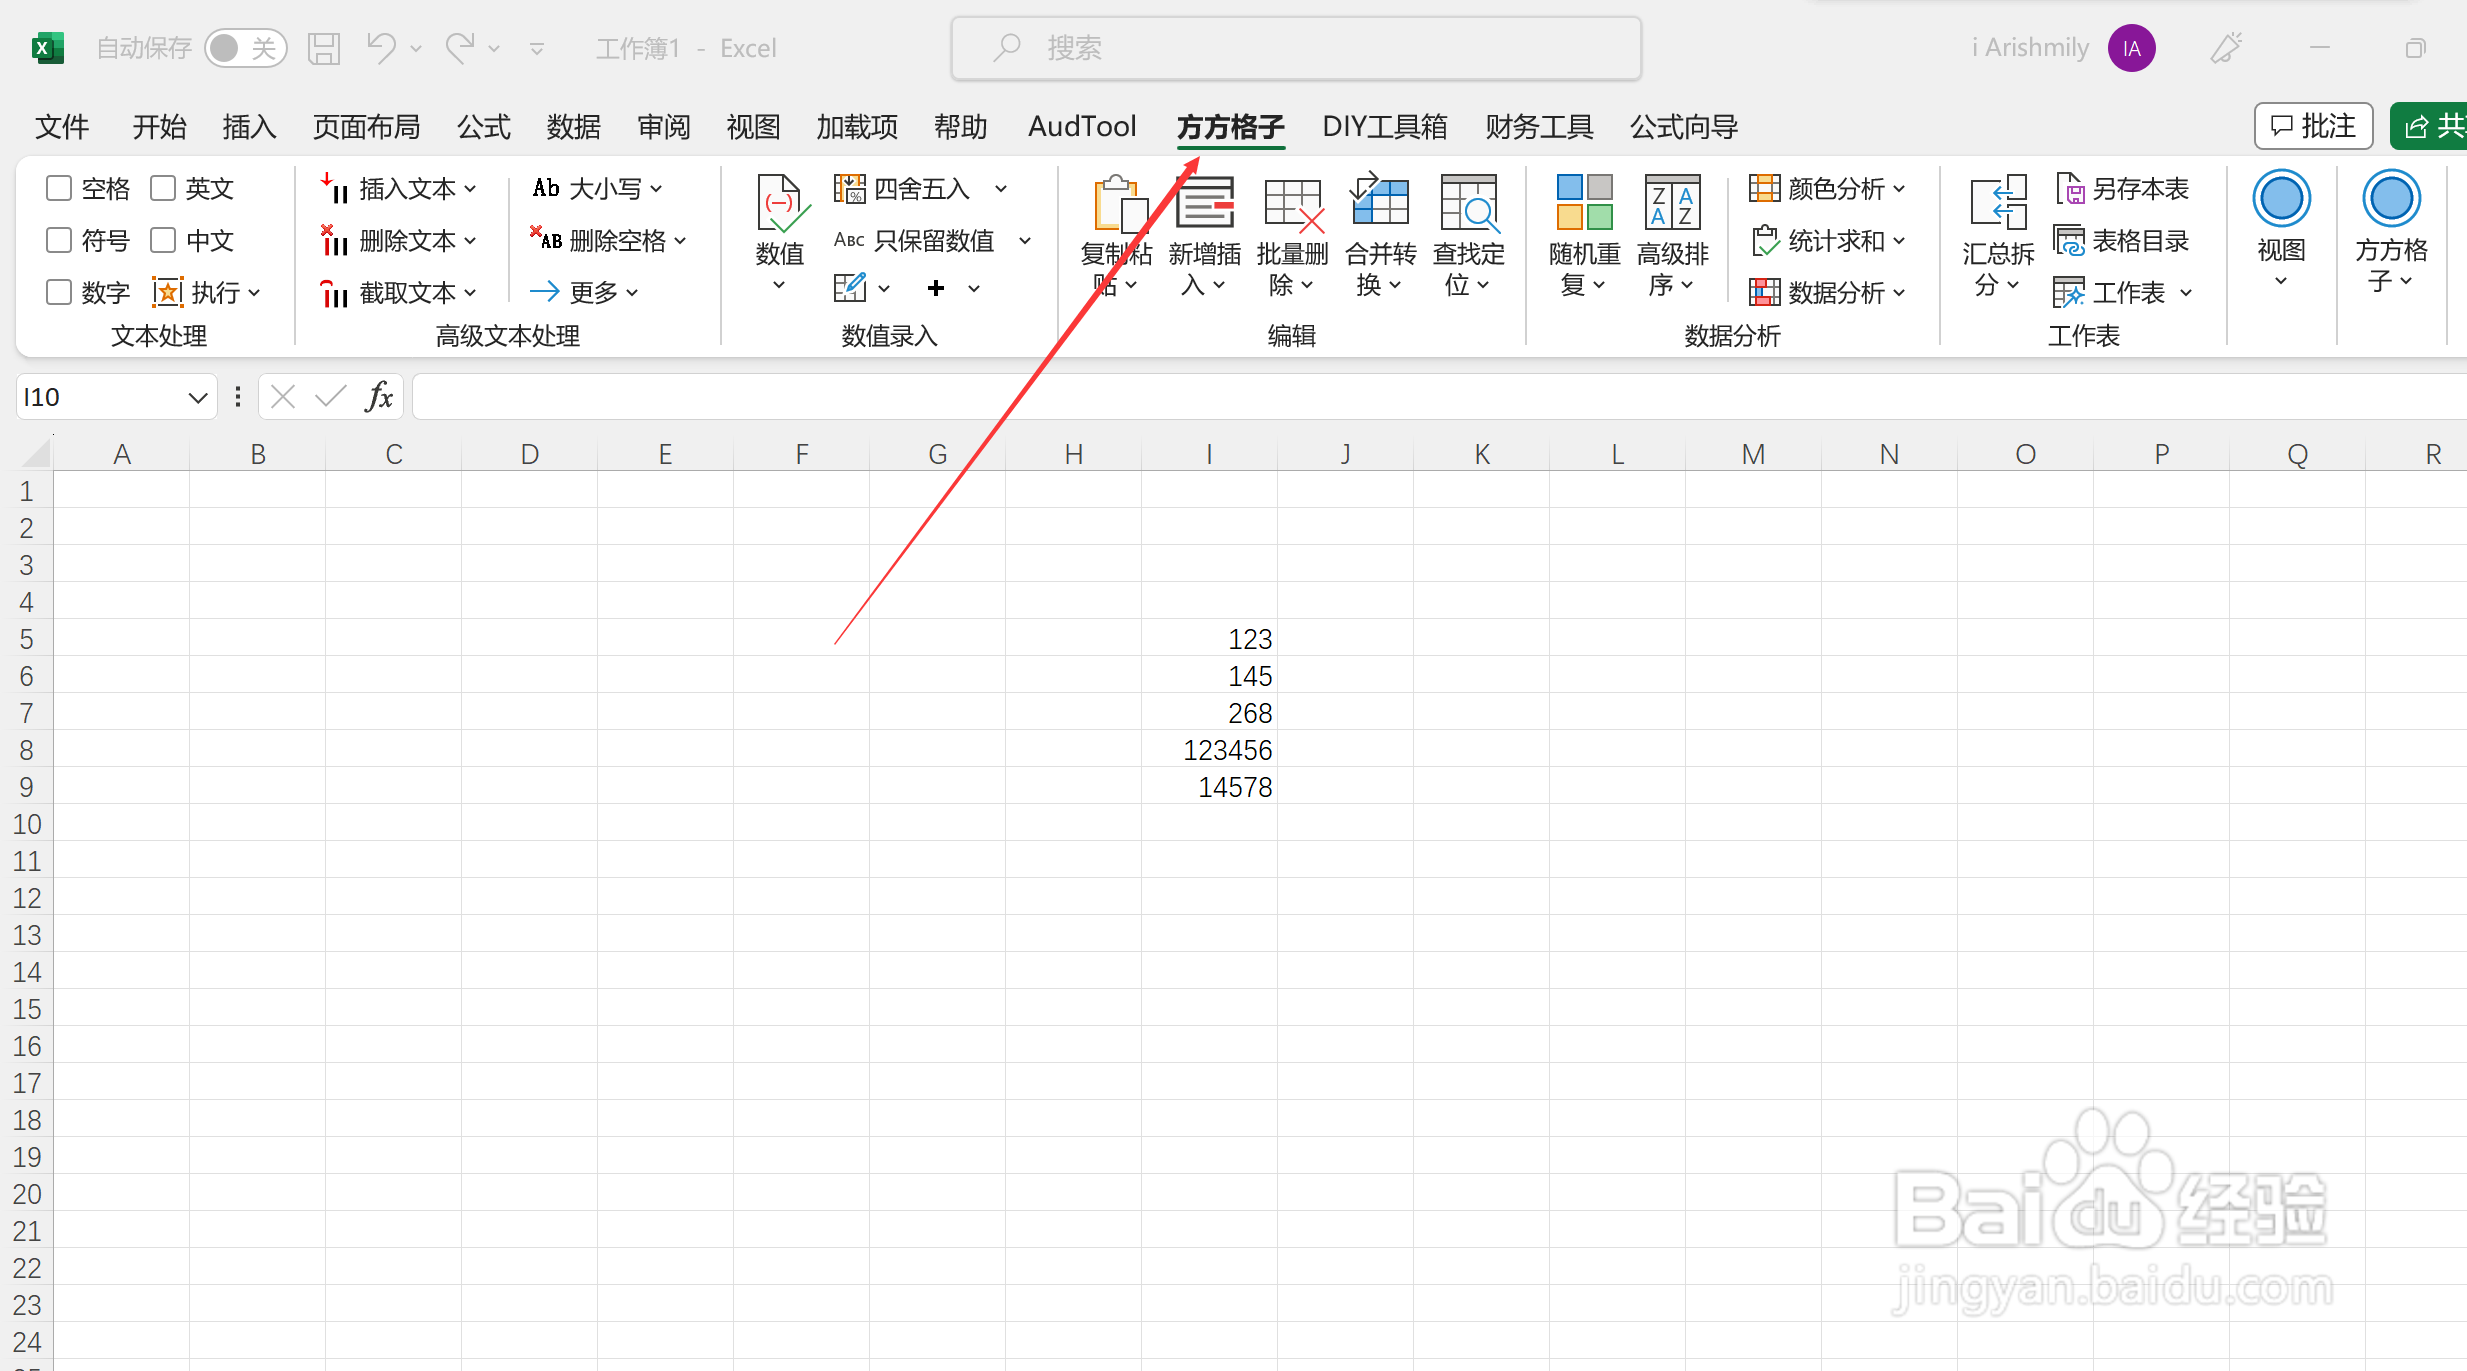Open Quick Access Toolbar customize arrow

[537, 48]
